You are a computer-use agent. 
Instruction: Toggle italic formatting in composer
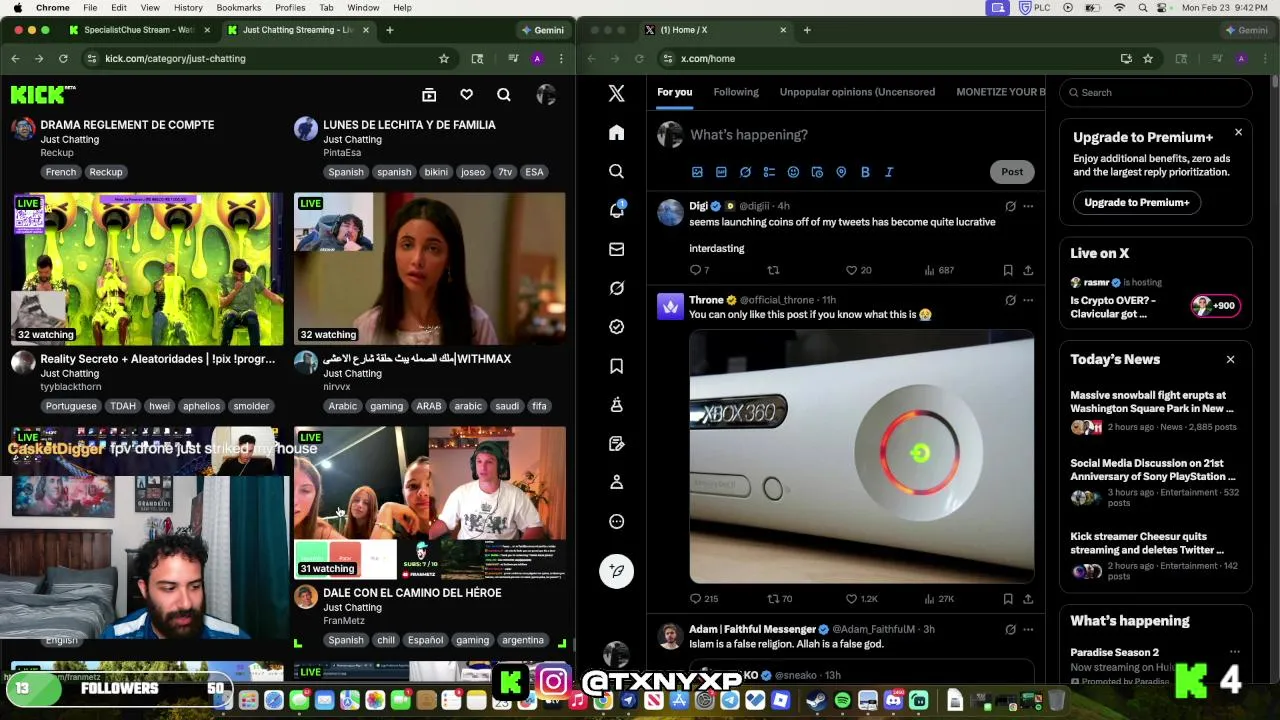coord(889,172)
